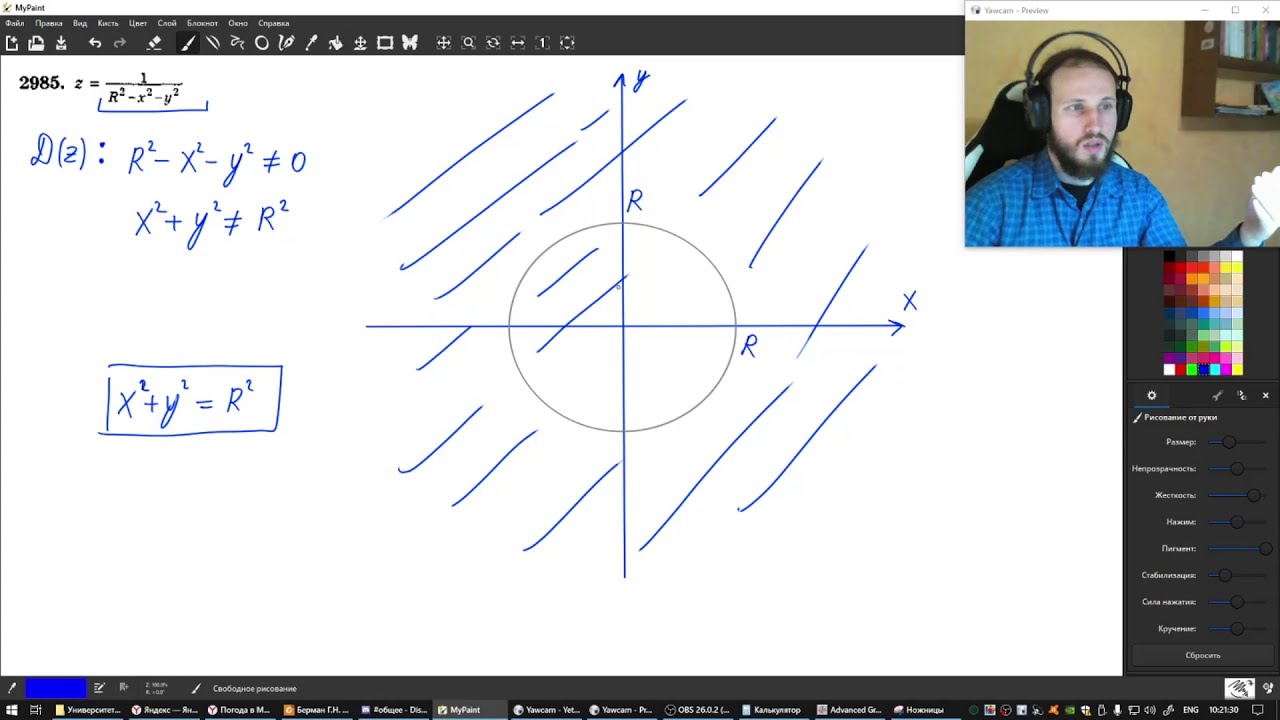
Task: Switch to the OBS 26.0.2 taskbar item
Action: coord(698,710)
